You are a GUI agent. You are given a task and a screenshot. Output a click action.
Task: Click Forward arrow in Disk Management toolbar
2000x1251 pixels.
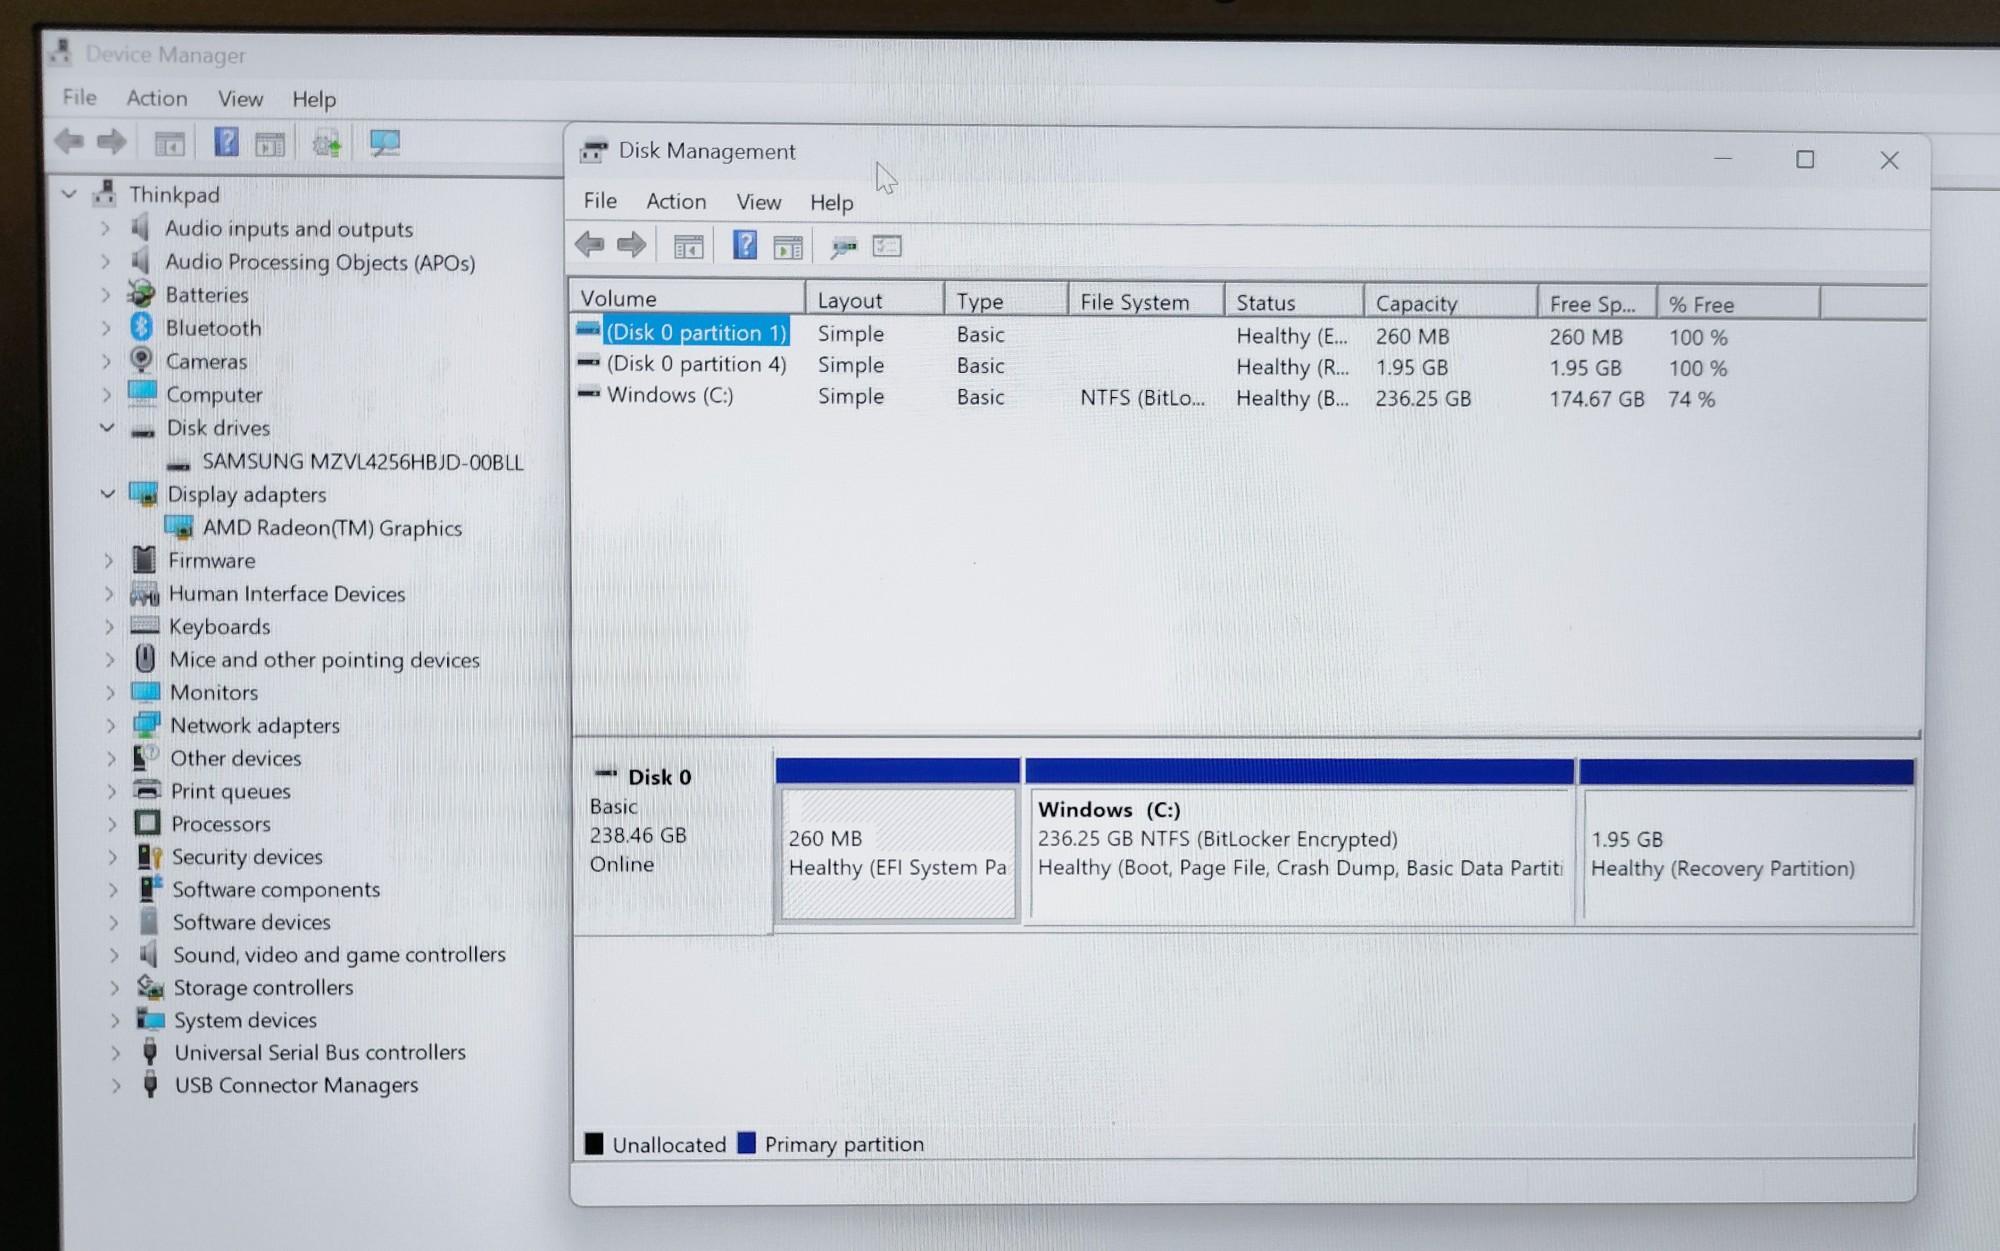tap(632, 244)
